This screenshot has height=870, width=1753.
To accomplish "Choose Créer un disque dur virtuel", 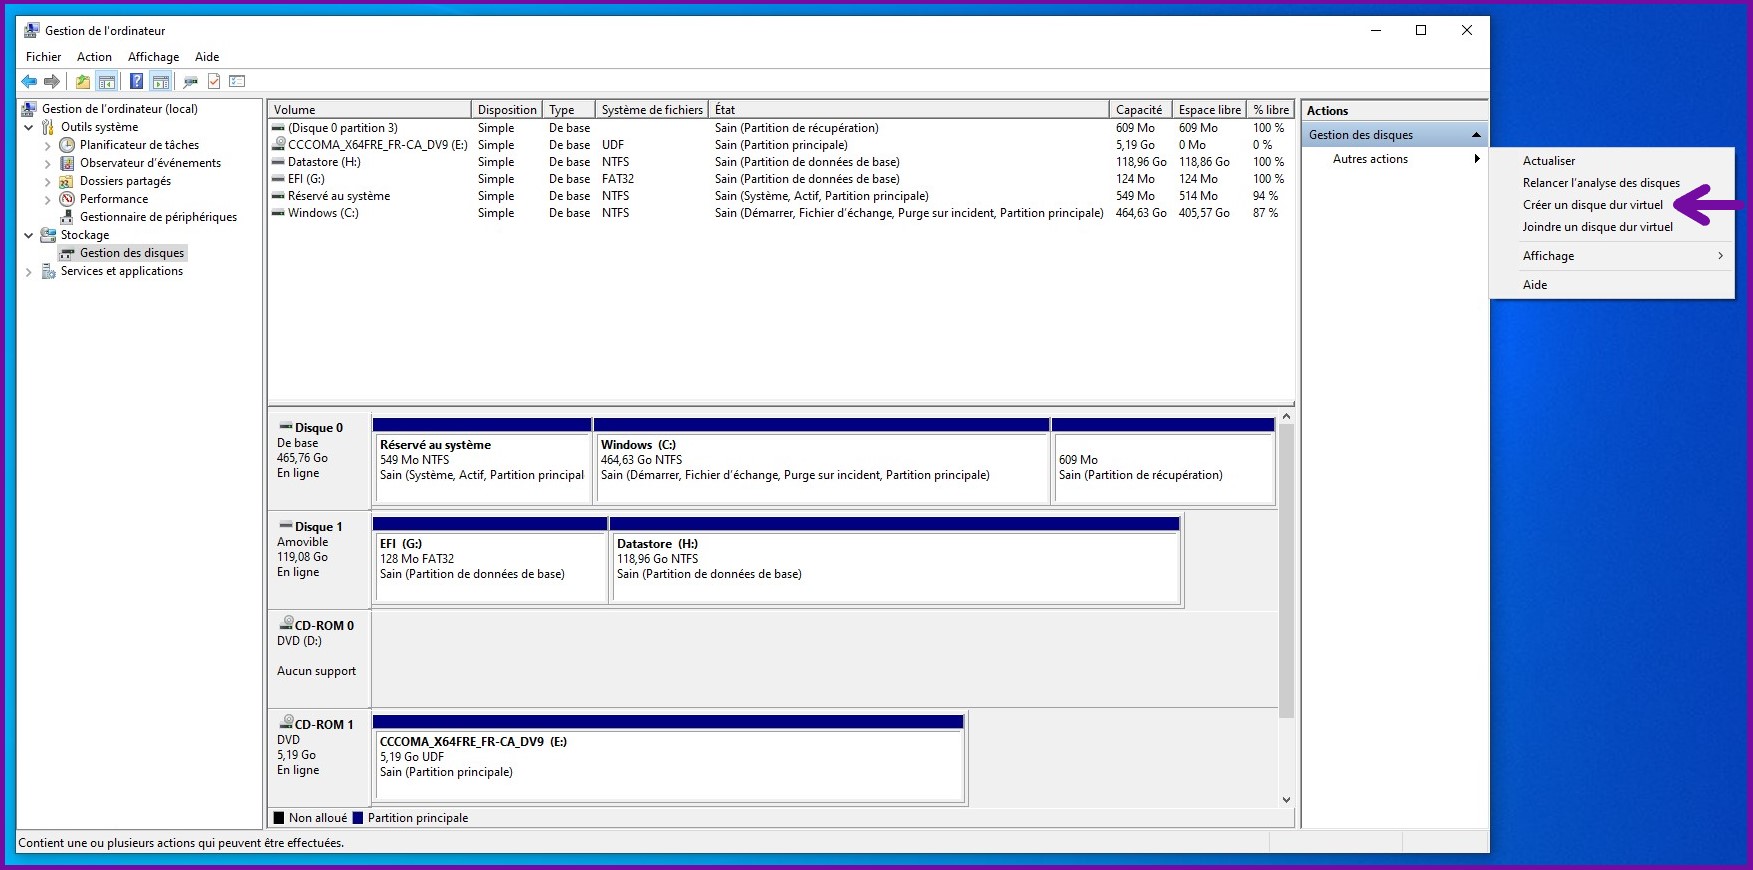I will 1592,205.
